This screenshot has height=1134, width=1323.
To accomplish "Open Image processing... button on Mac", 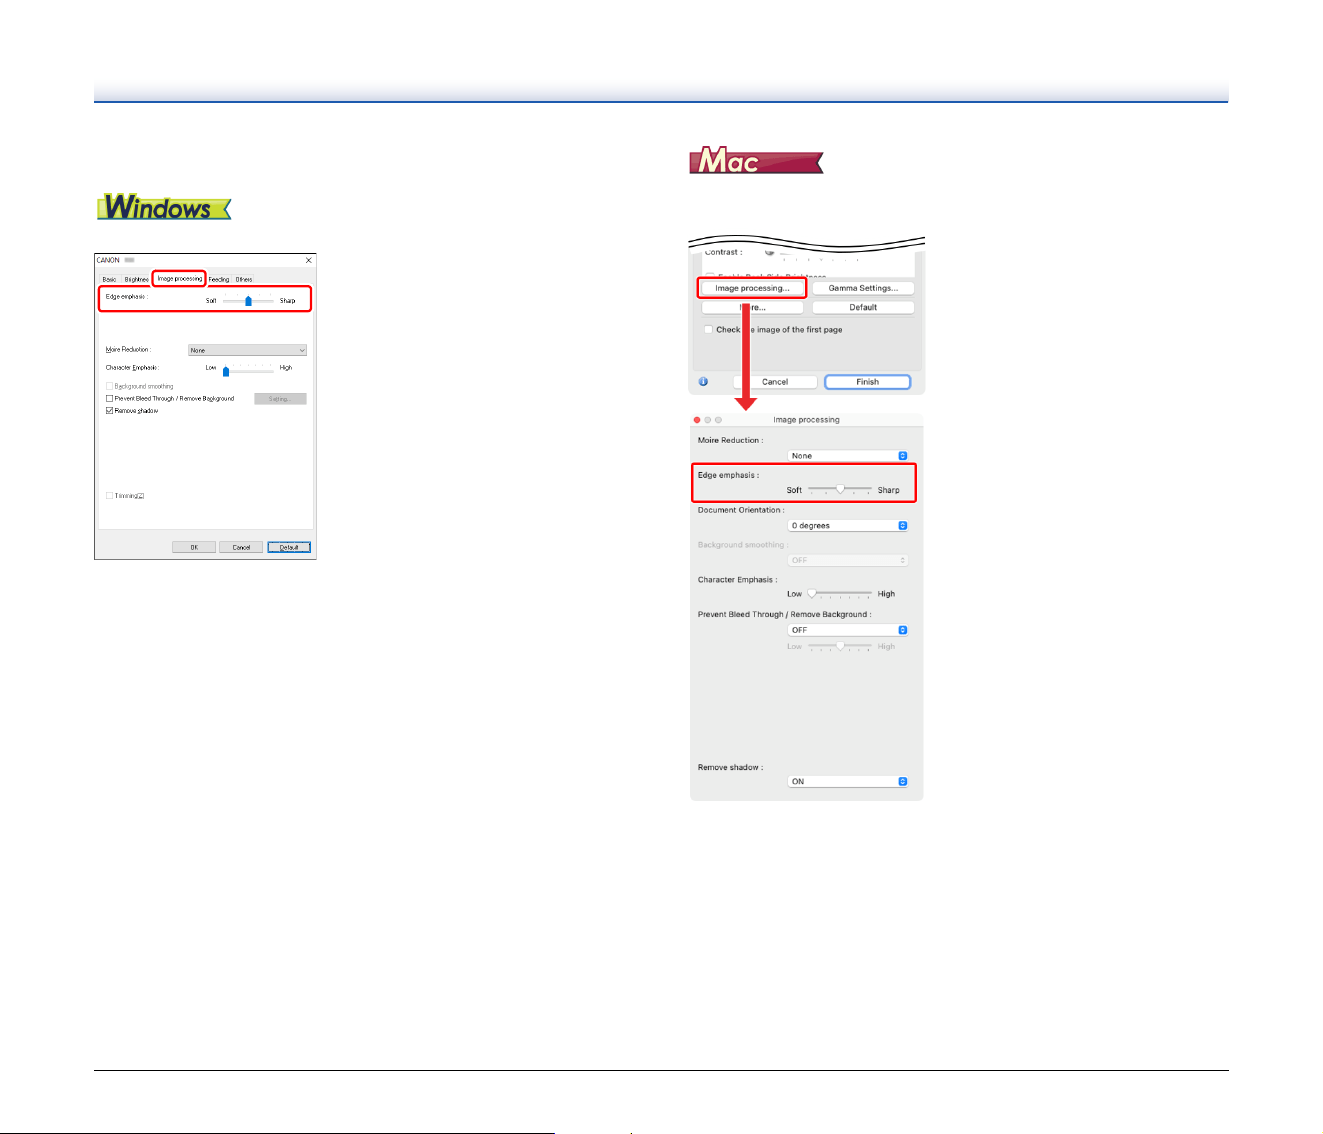I will click(752, 288).
